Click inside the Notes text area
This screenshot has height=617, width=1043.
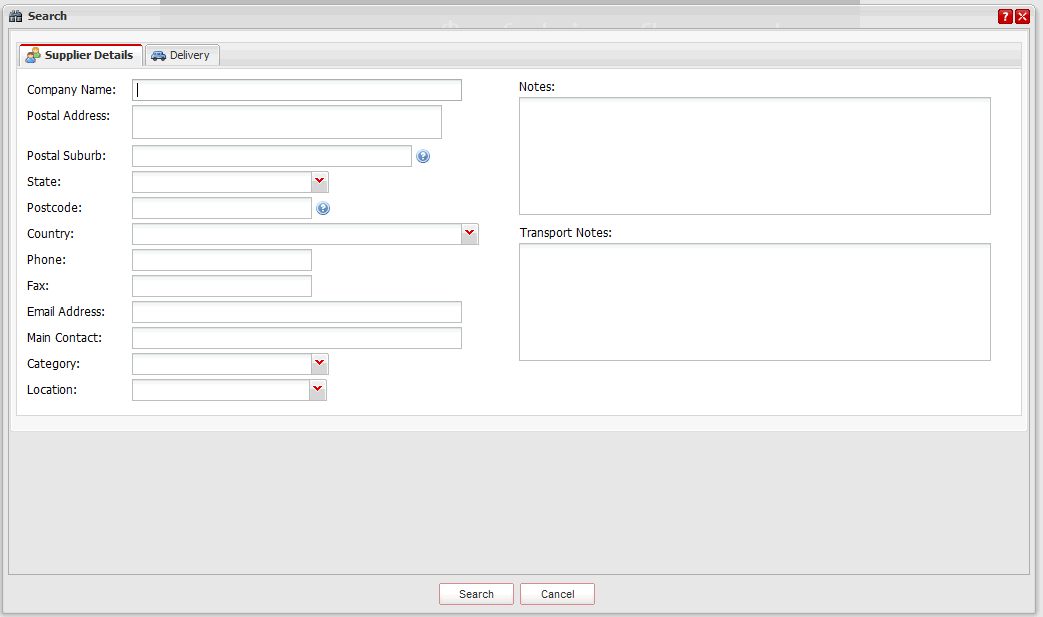click(x=754, y=156)
